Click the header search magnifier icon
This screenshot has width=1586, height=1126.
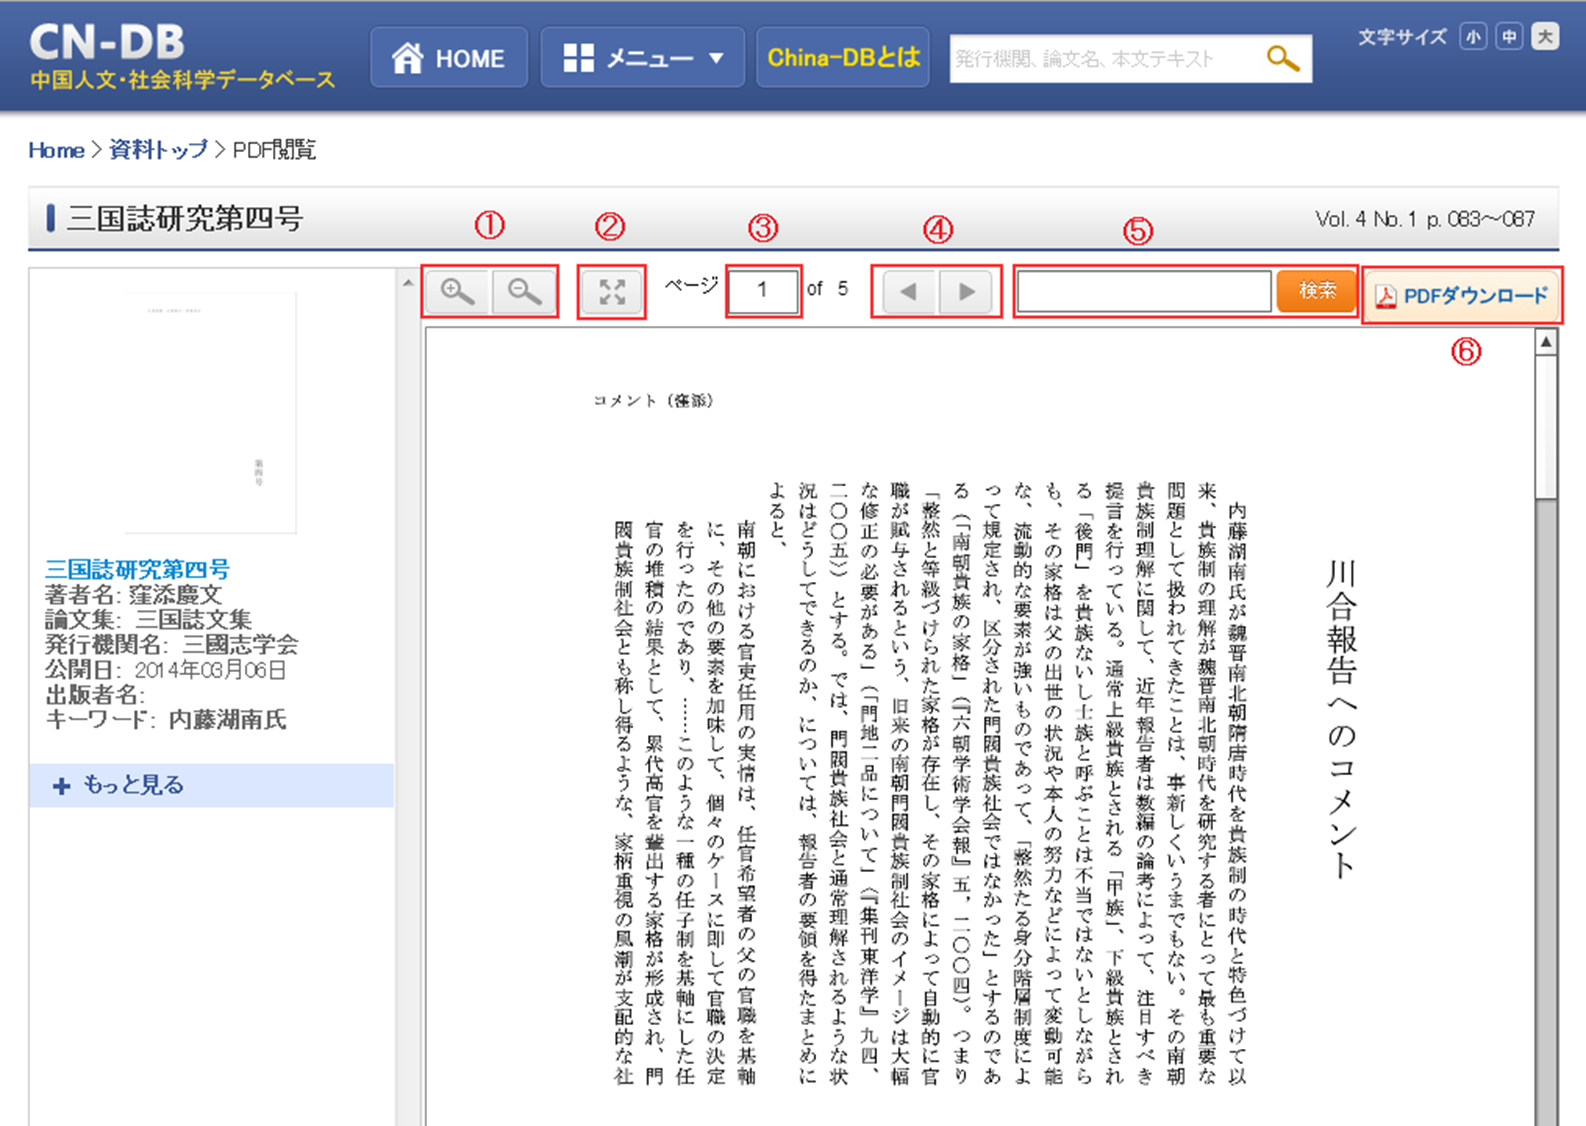coord(1282,59)
